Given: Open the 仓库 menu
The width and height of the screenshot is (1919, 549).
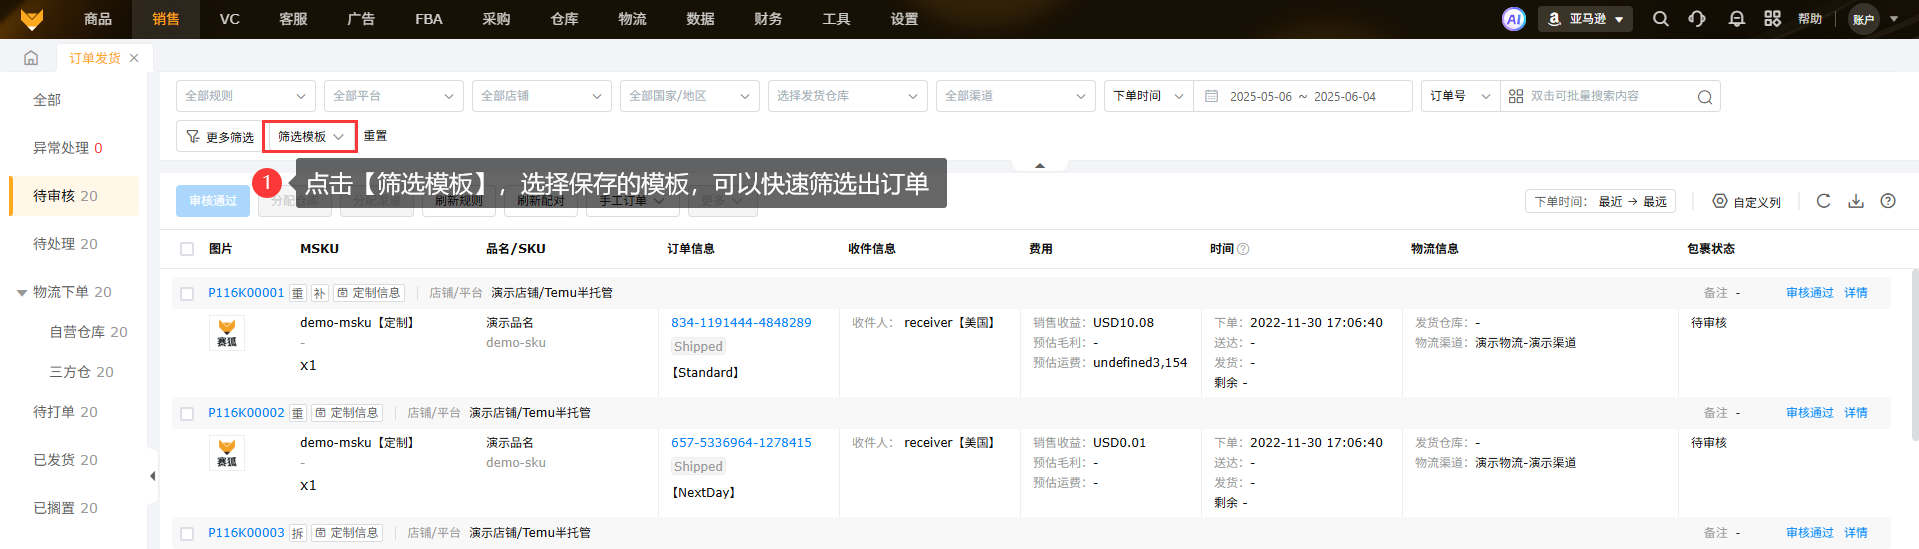Looking at the screenshot, I should [564, 19].
